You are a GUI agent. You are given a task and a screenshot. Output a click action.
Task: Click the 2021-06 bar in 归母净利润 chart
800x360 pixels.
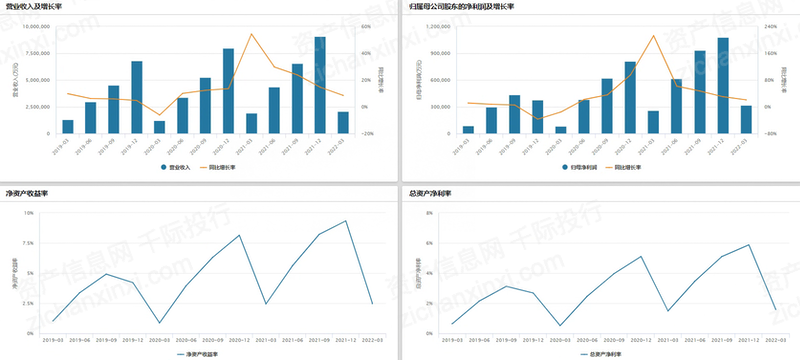click(x=677, y=107)
